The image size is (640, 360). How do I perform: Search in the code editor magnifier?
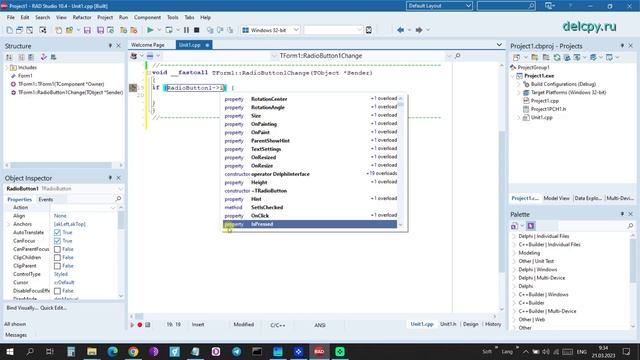click(458, 56)
